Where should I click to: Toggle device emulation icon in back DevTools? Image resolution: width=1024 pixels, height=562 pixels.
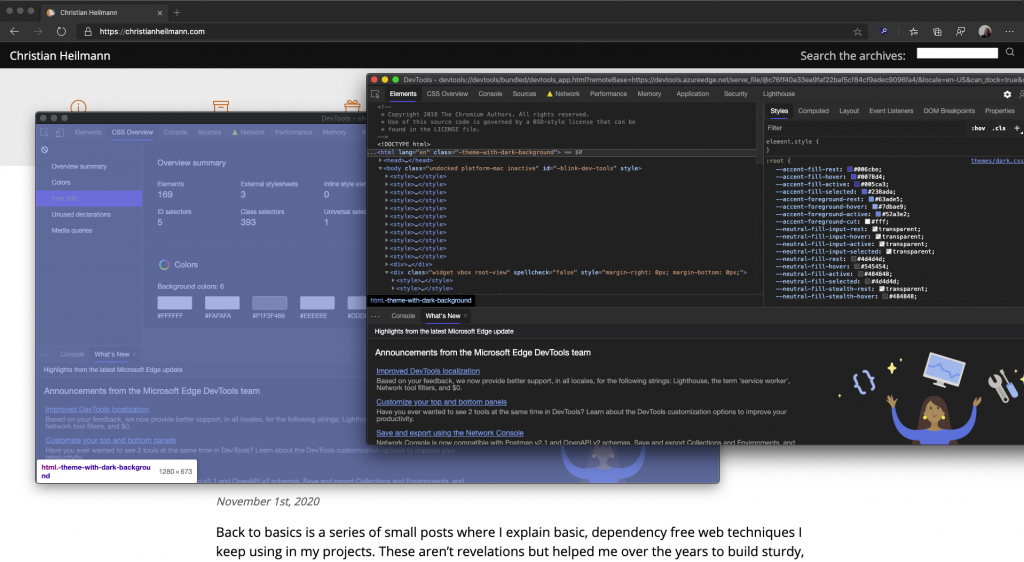59,133
